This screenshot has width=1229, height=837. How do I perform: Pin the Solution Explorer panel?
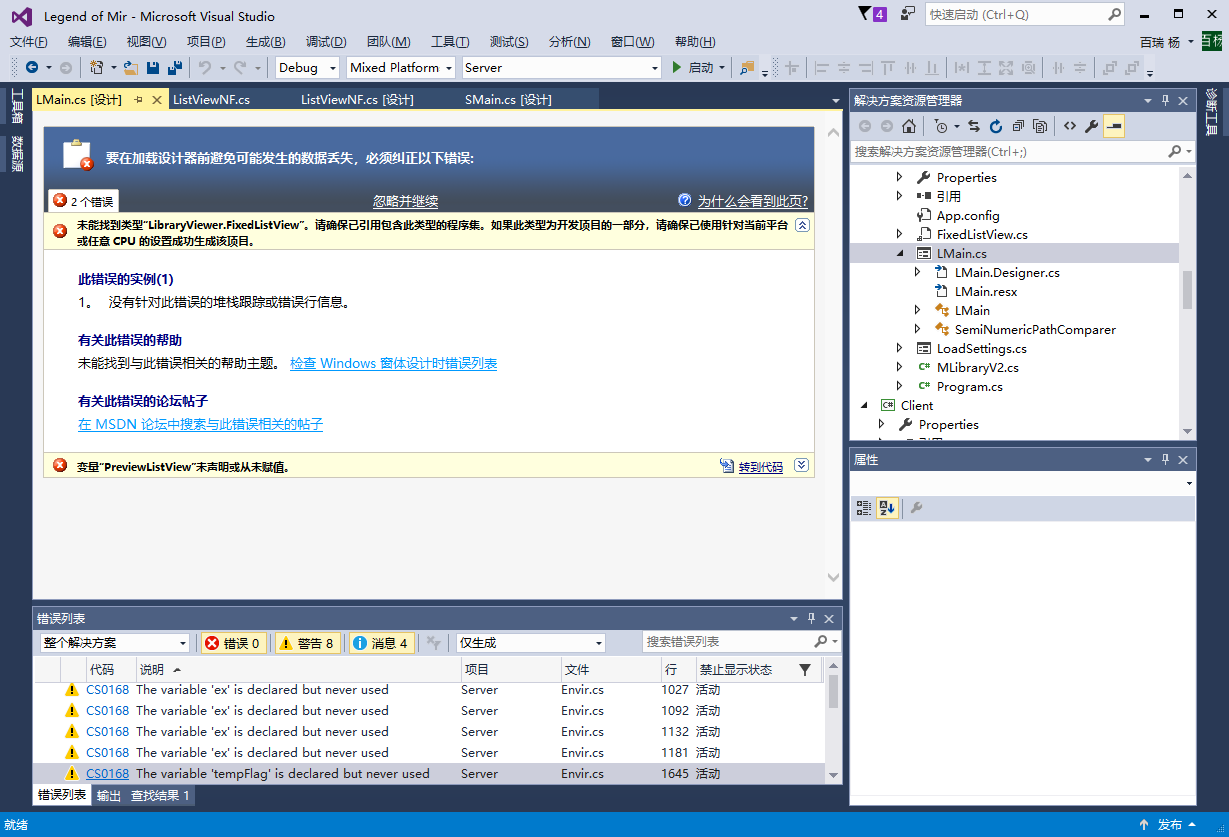coord(1165,101)
